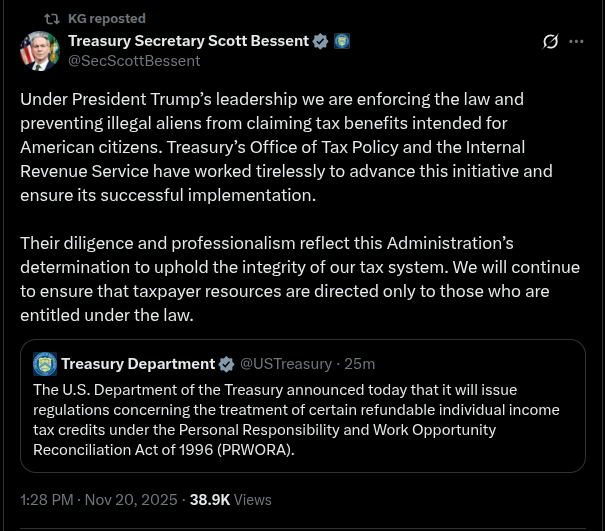Click the Treasury Department name in quoted post
The height and width of the screenshot is (531, 605).
[x=138, y=364]
